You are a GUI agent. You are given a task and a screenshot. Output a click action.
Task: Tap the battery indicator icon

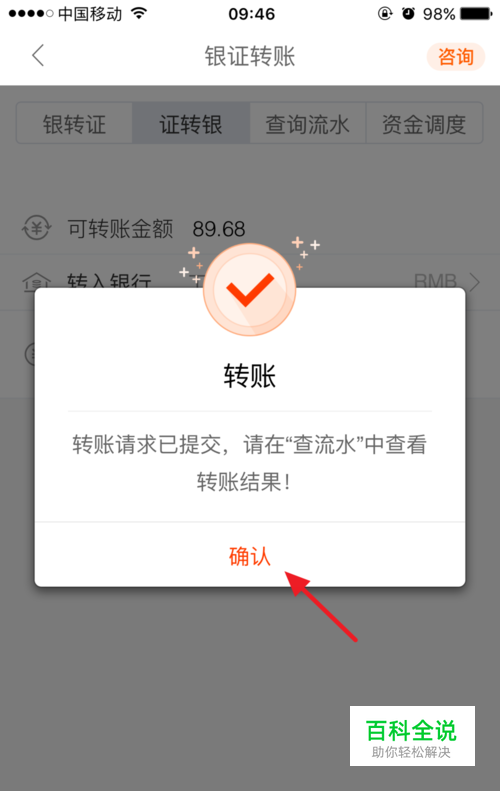[x=476, y=14]
